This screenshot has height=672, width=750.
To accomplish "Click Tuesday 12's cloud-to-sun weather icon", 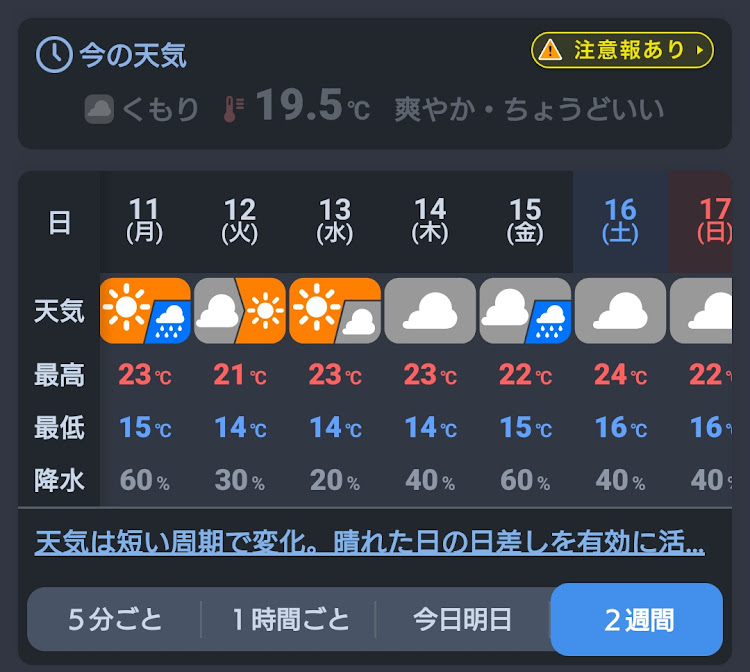I will click(x=240, y=310).
